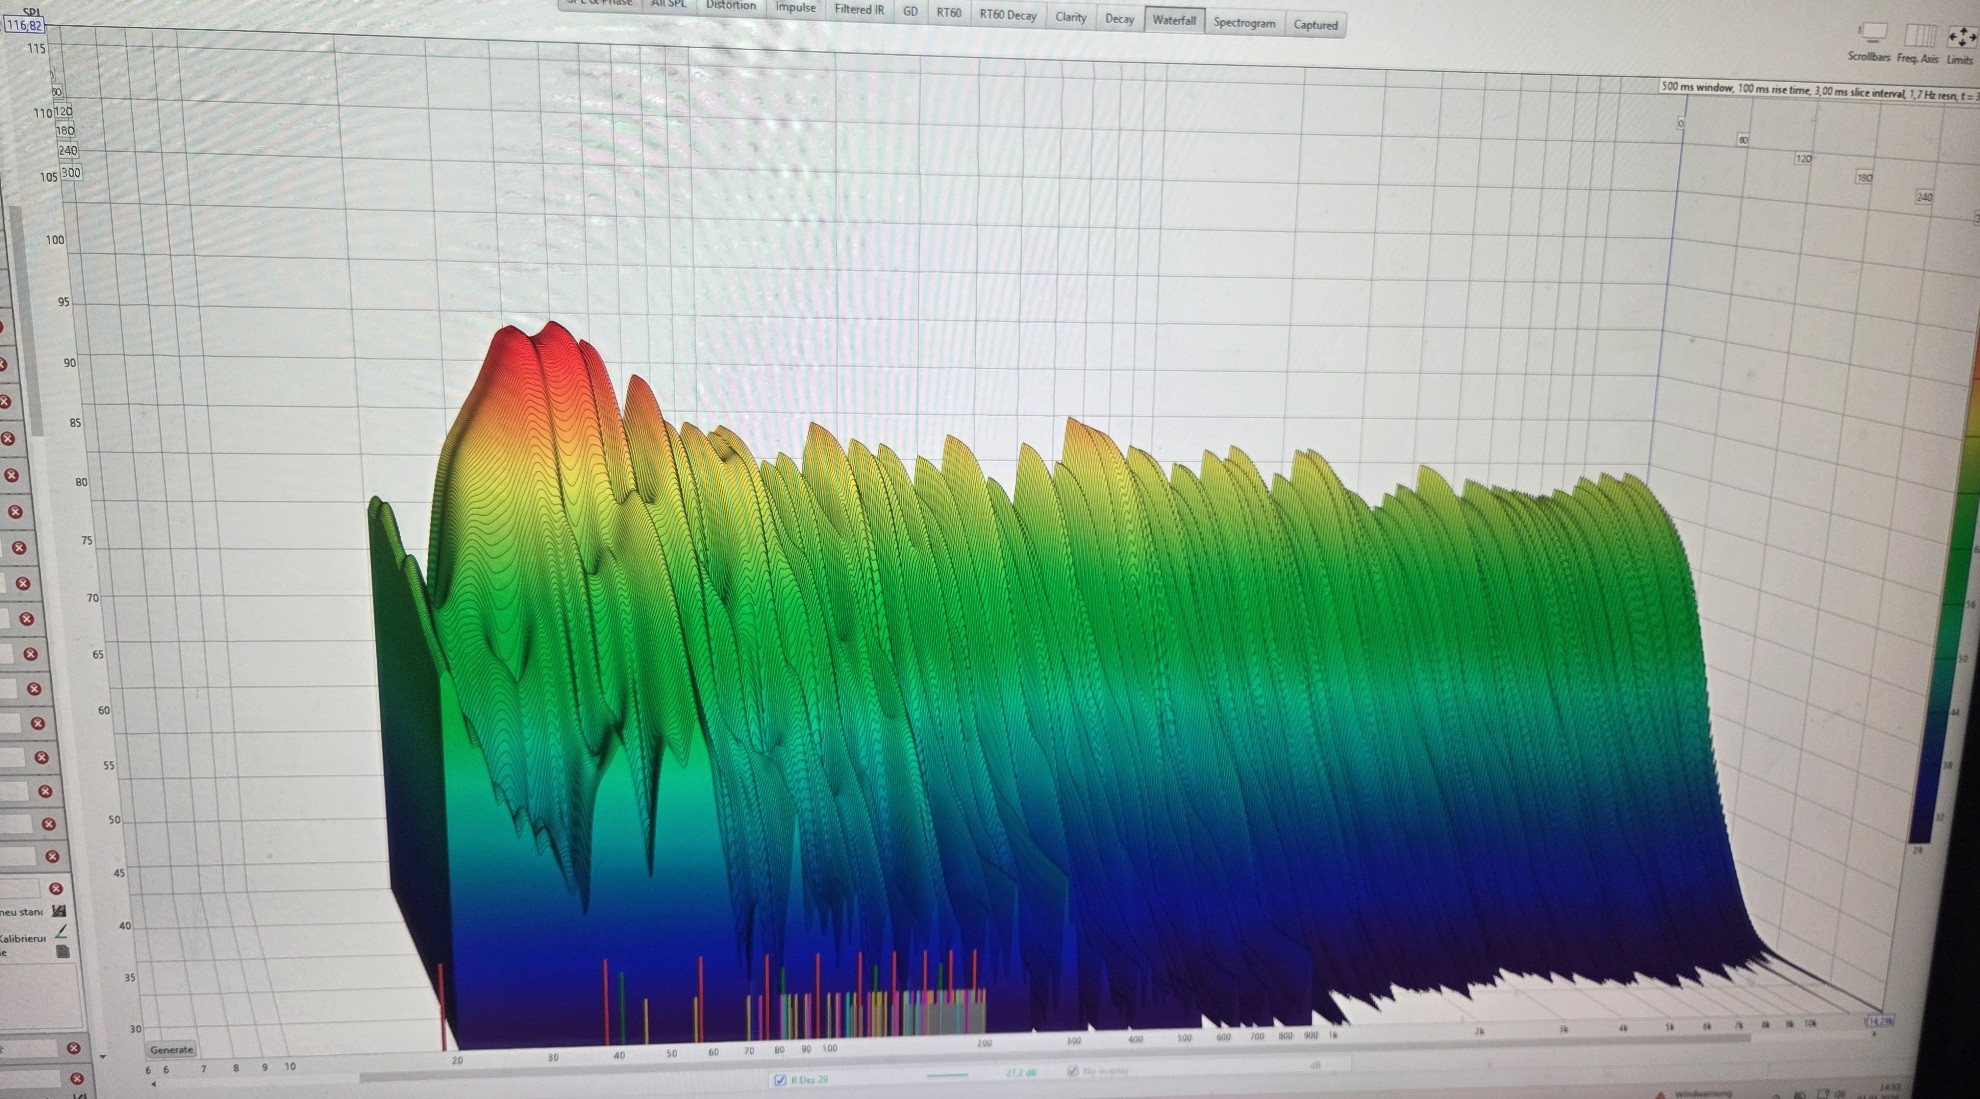
Task: Switch to the Spectrogram tab
Action: [1244, 23]
